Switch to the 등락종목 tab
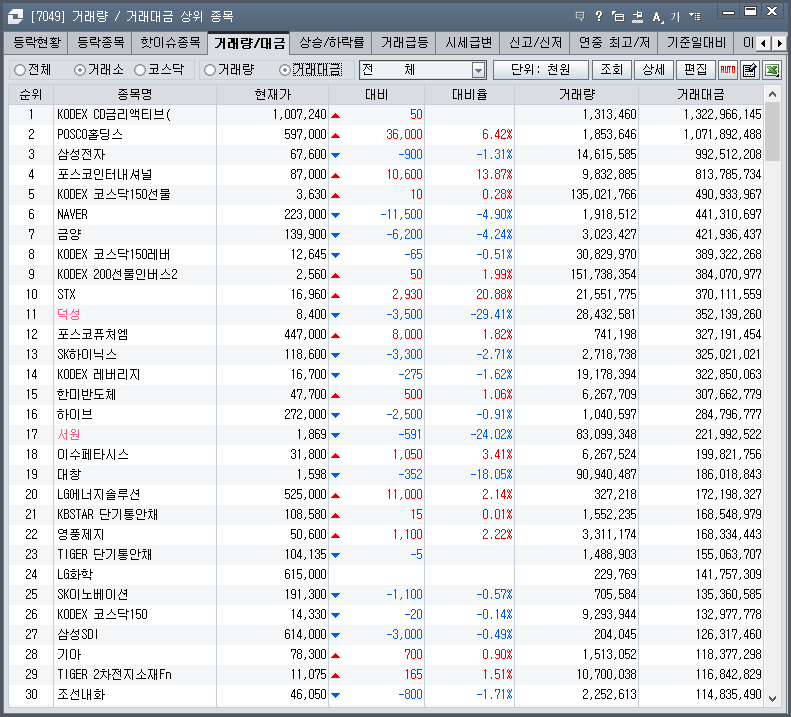The image size is (791, 717). click(x=100, y=42)
